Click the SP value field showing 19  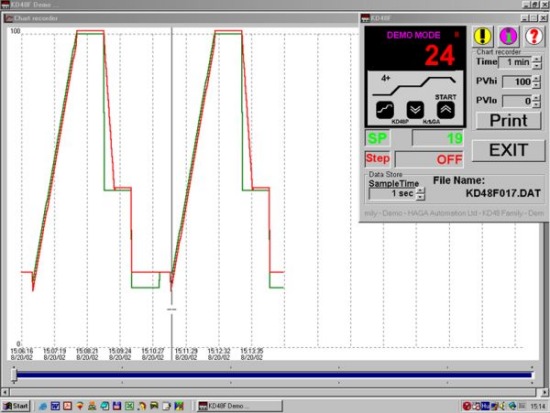click(x=437, y=138)
